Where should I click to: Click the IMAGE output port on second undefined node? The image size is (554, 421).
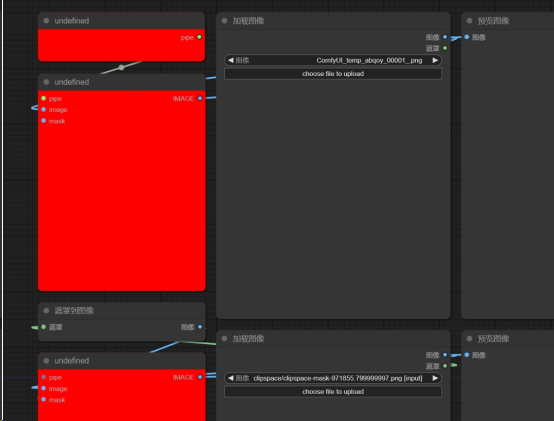pos(200,98)
